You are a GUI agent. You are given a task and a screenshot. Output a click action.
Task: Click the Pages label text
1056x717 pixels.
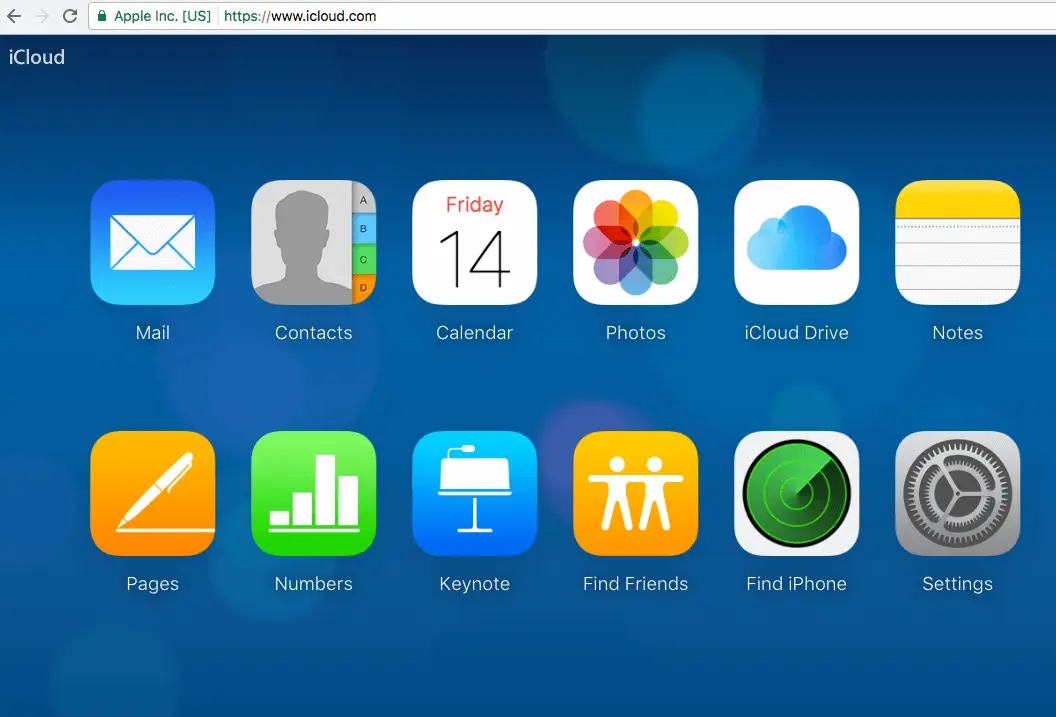click(153, 584)
